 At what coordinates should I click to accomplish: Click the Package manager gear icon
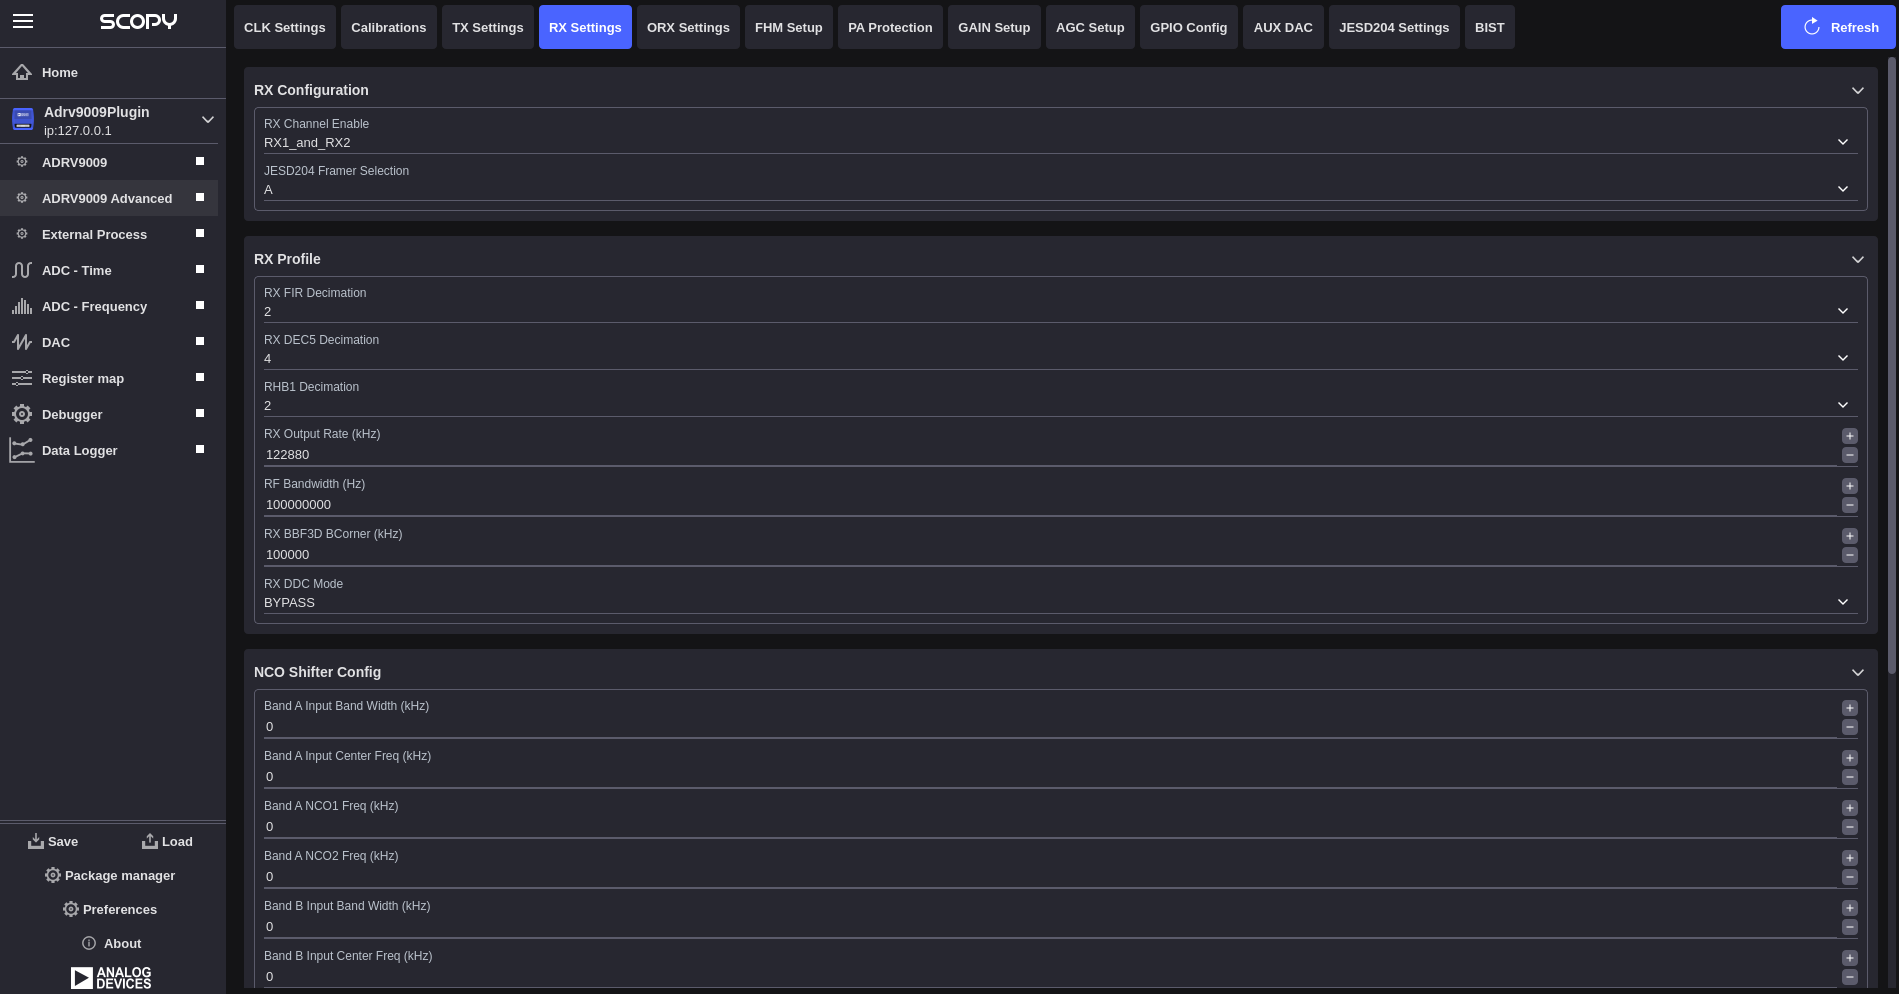point(53,875)
